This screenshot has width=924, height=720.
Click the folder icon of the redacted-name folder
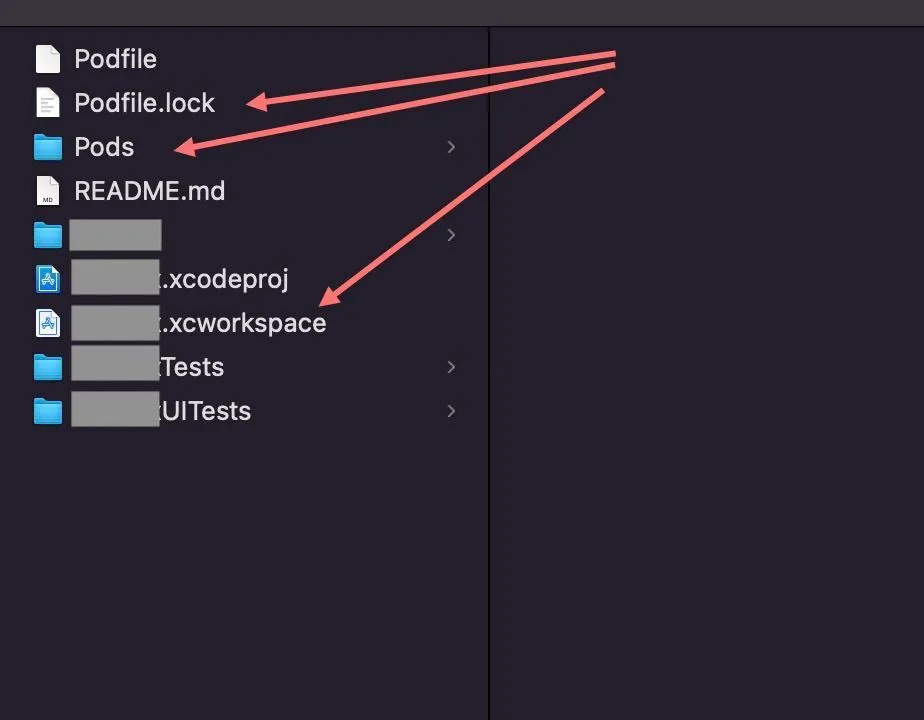point(48,235)
